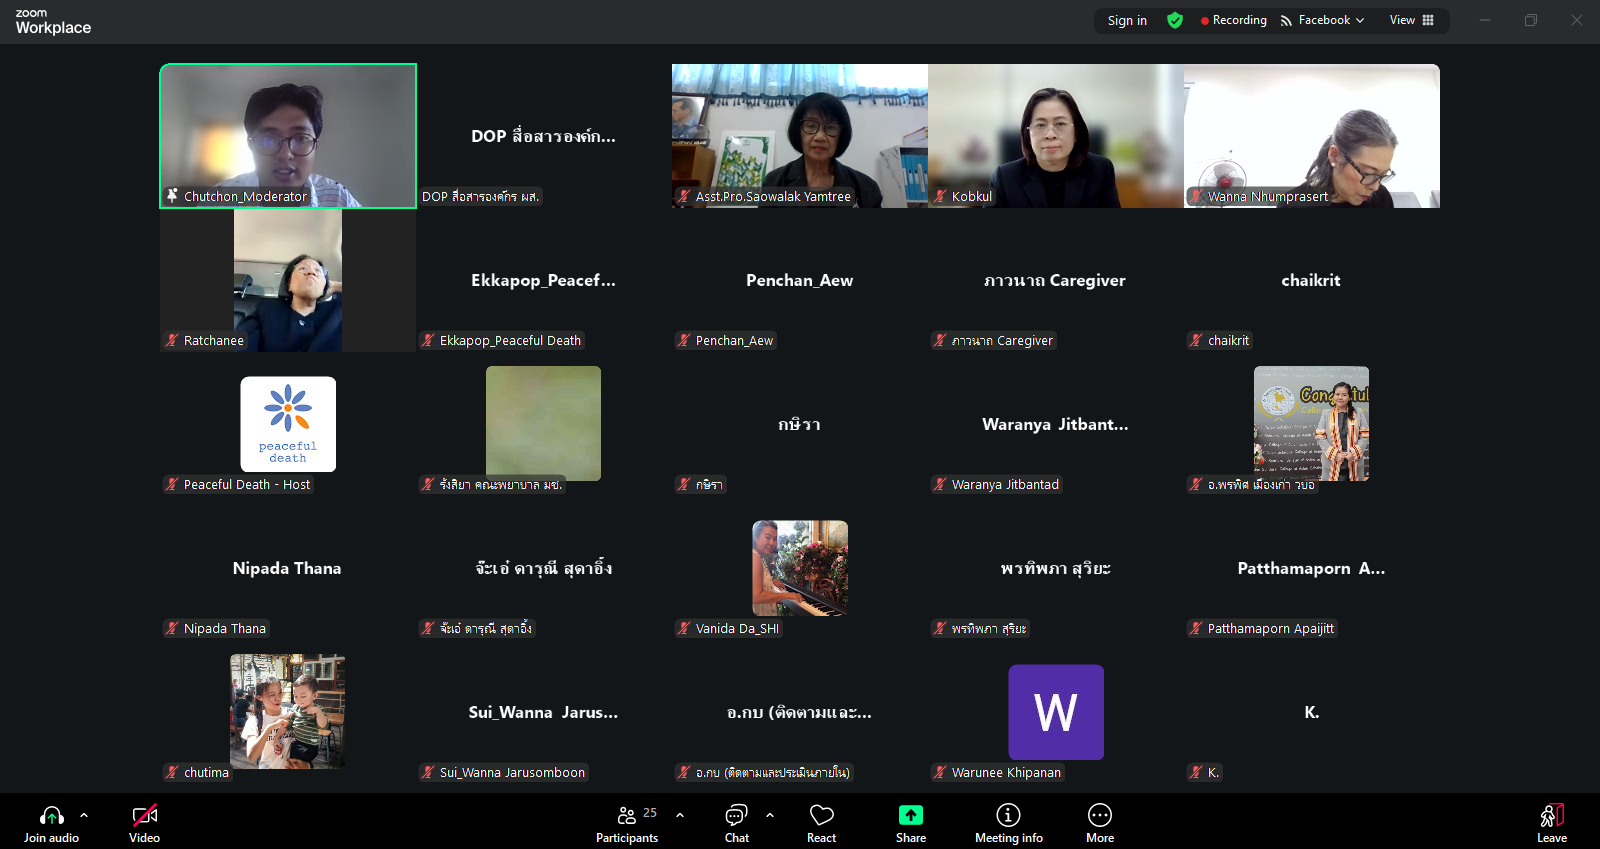Click the green encryption shield icon
Image resolution: width=1600 pixels, height=849 pixels.
point(1175,20)
